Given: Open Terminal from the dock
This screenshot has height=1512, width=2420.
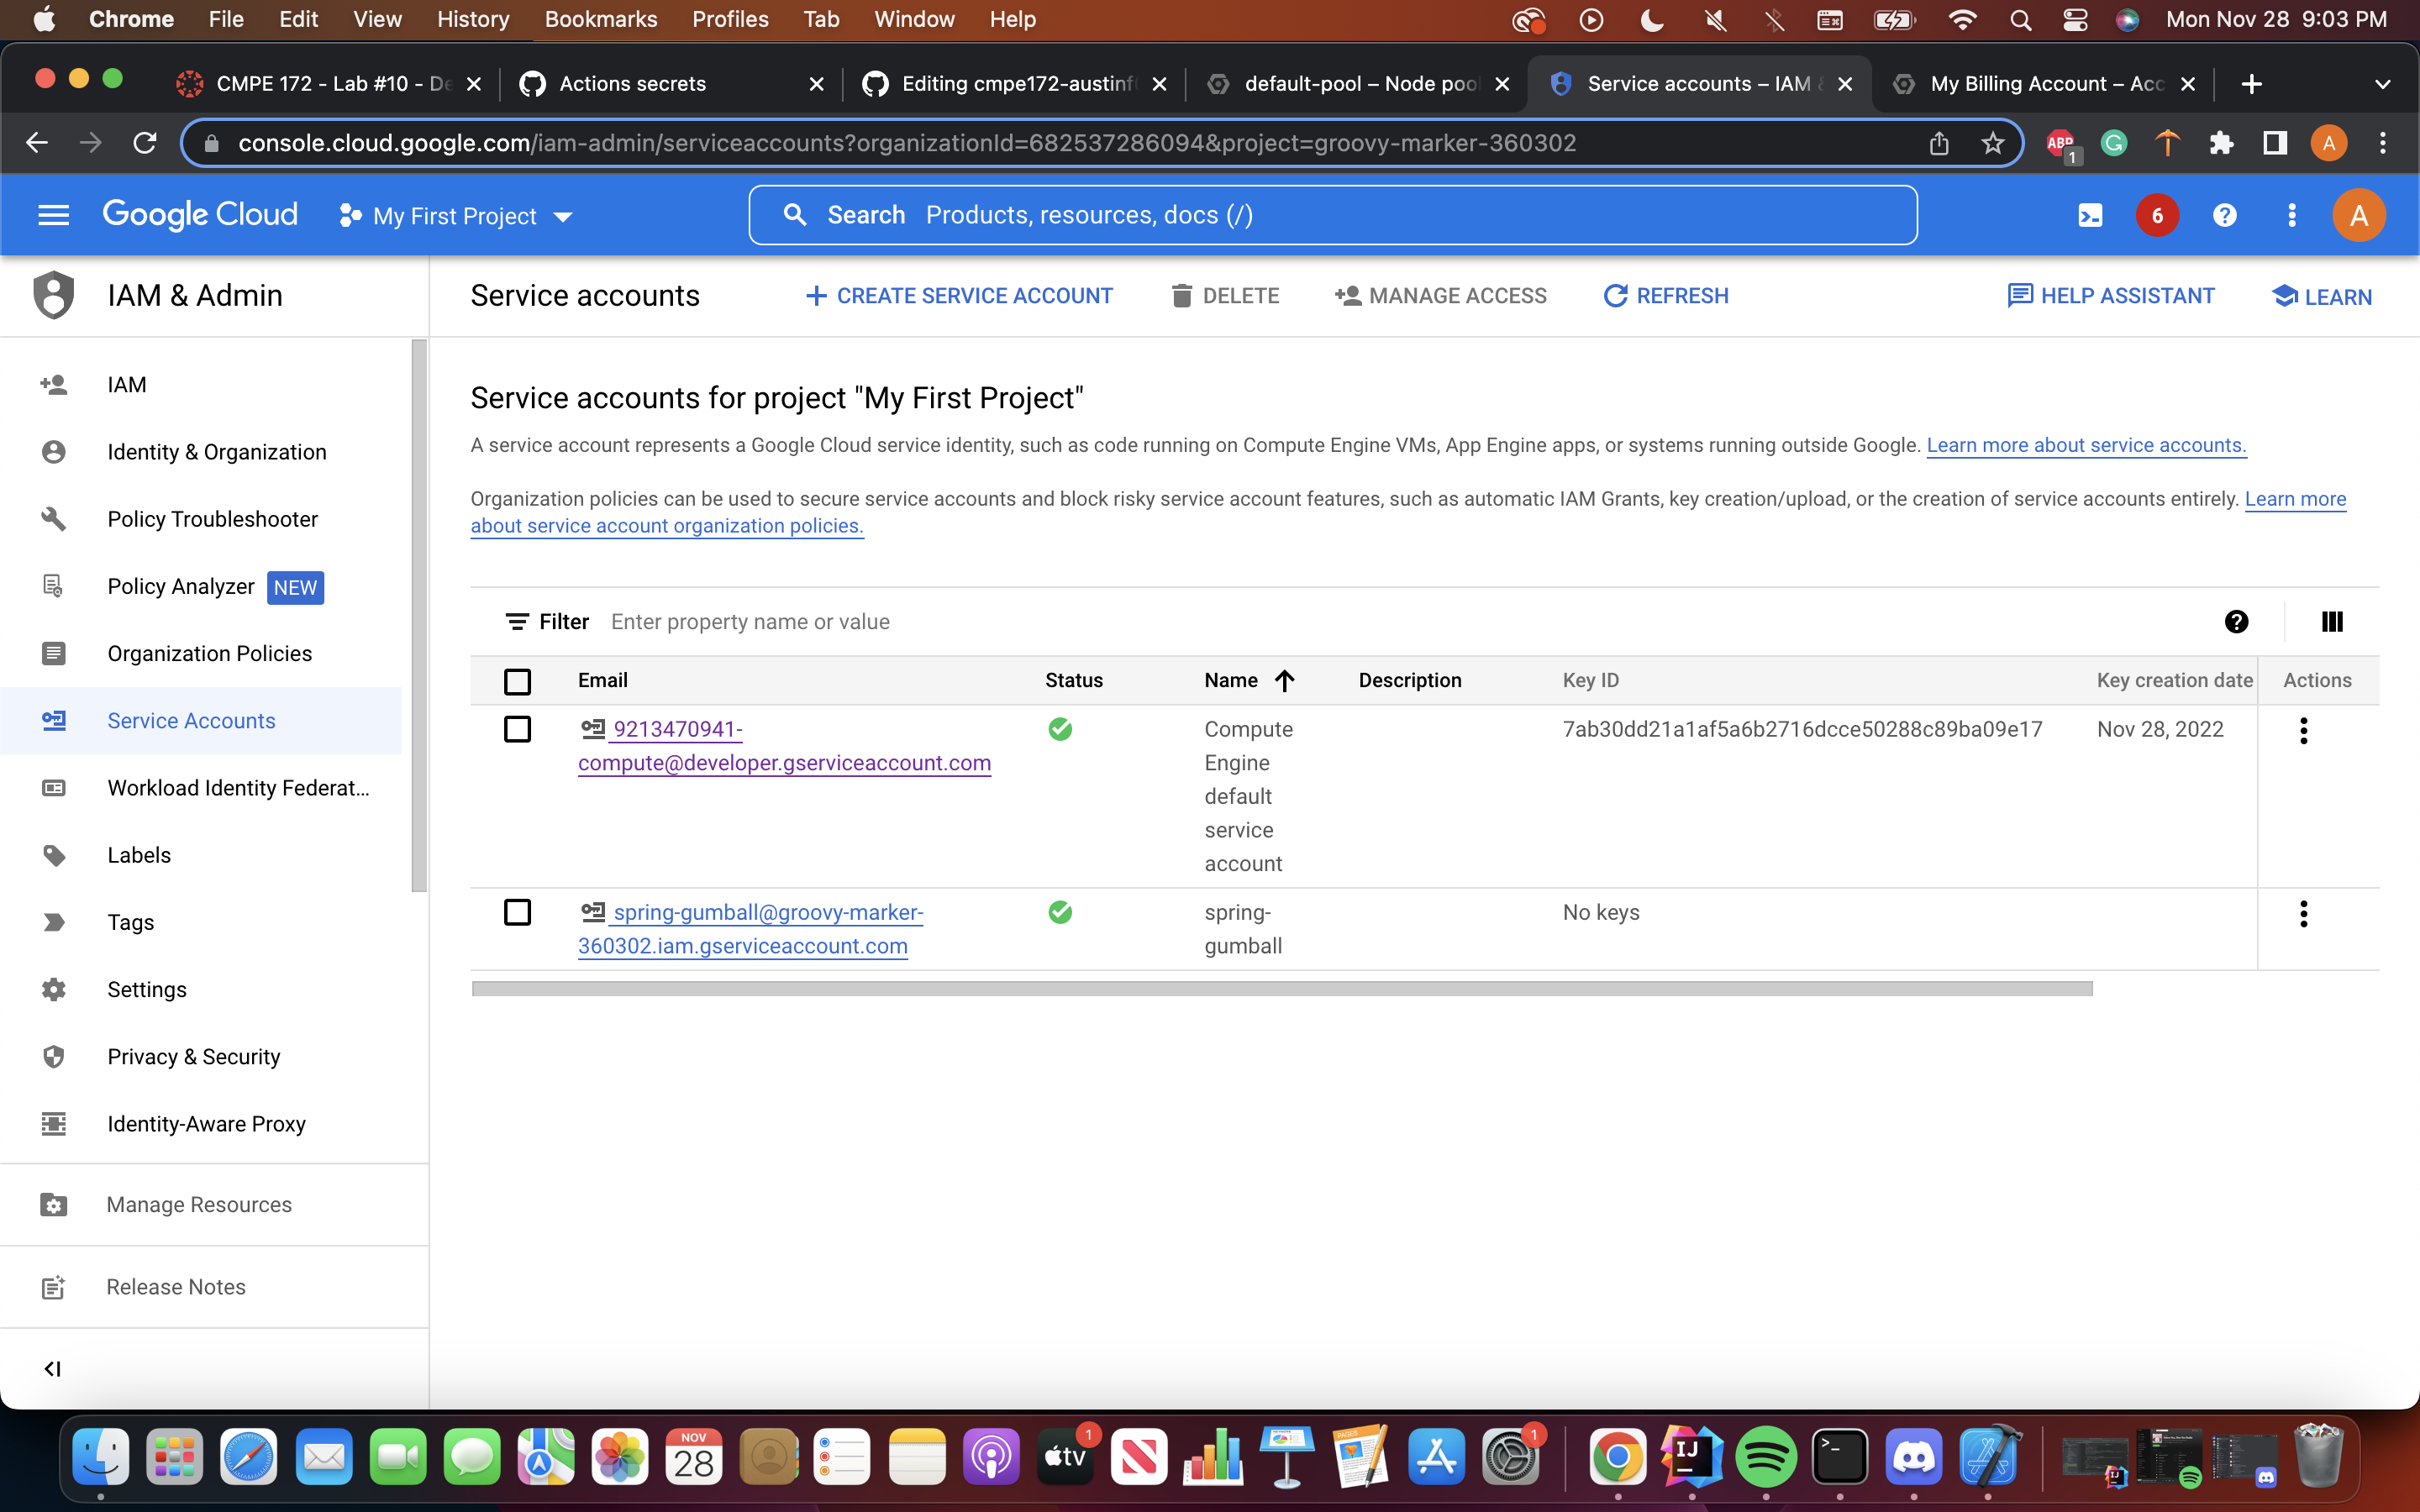Looking at the screenshot, I should 1840,1456.
